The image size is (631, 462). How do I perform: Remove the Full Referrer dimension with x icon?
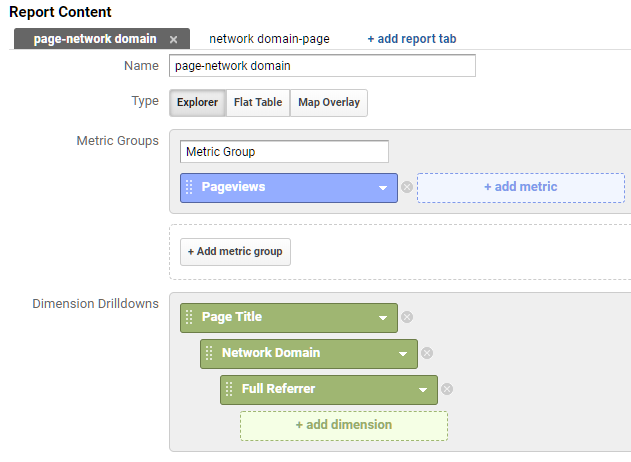[447, 389]
